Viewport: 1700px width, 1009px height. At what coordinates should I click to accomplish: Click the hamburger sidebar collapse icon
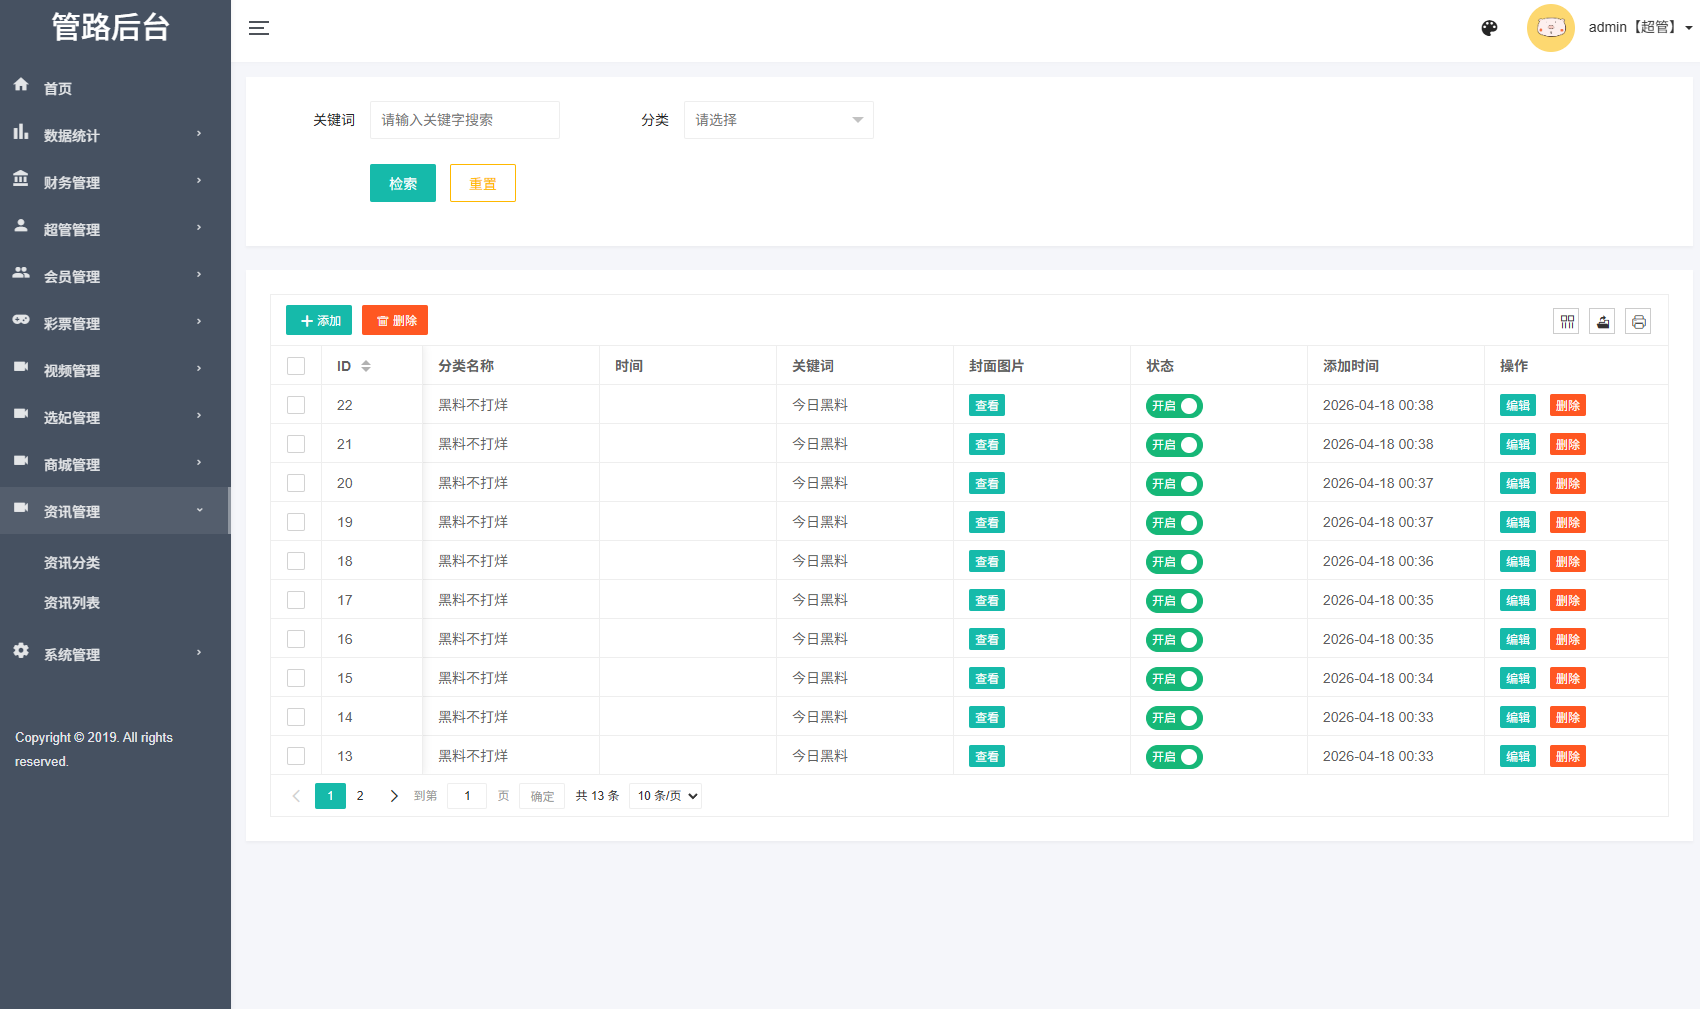coord(259,28)
